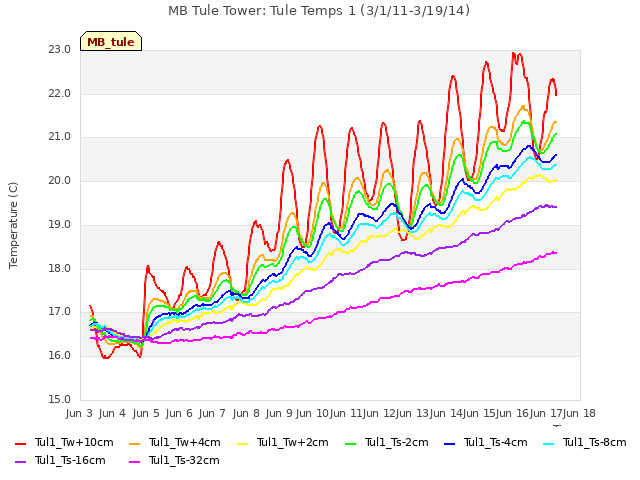This screenshot has height=480, width=640.
Task: Click y-axis tick value 21.0
Action: (60, 137)
